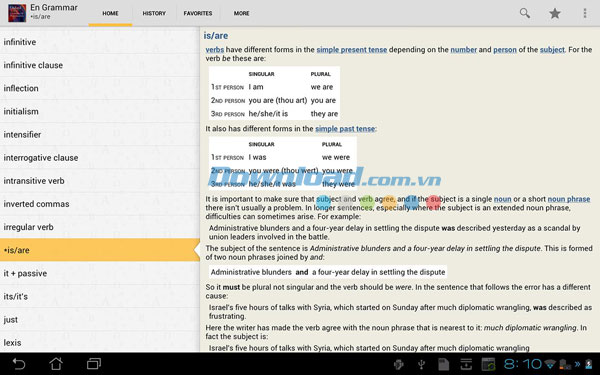Follow the 'noun phrase' link
Viewport: 600px width, 375px height.
pyautogui.click(x=569, y=199)
